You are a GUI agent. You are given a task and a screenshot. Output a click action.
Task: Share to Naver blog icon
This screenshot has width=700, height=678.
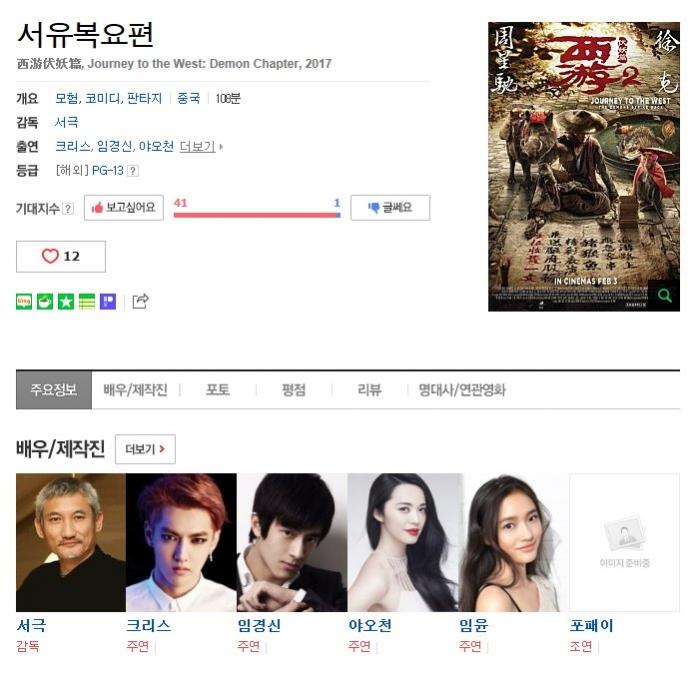click(x=24, y=302)
